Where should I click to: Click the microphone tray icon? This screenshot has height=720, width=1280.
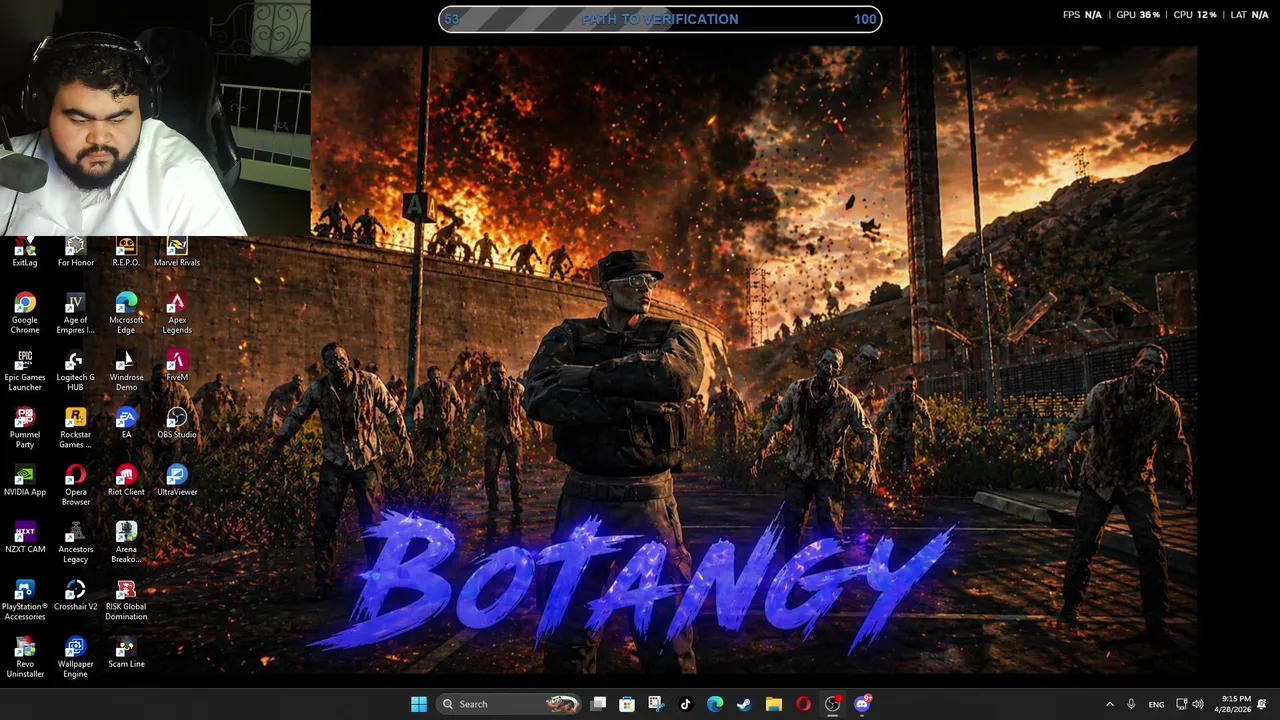tap(1131, 704)
